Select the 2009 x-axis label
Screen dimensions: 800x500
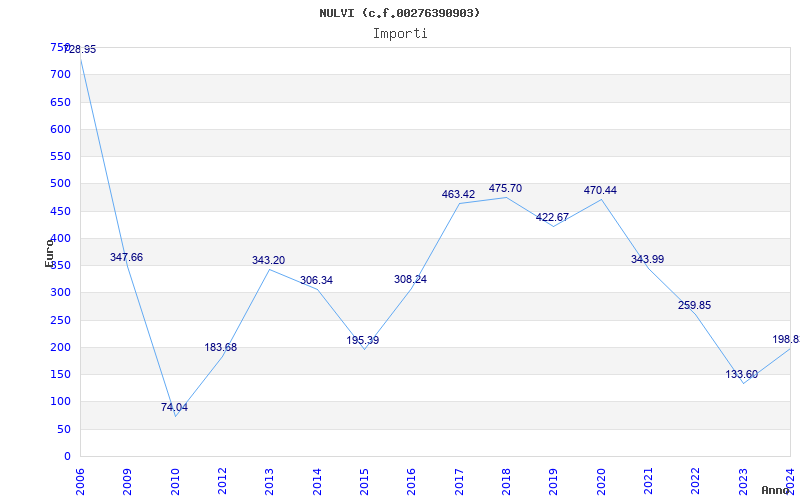(x=128, y=481)
